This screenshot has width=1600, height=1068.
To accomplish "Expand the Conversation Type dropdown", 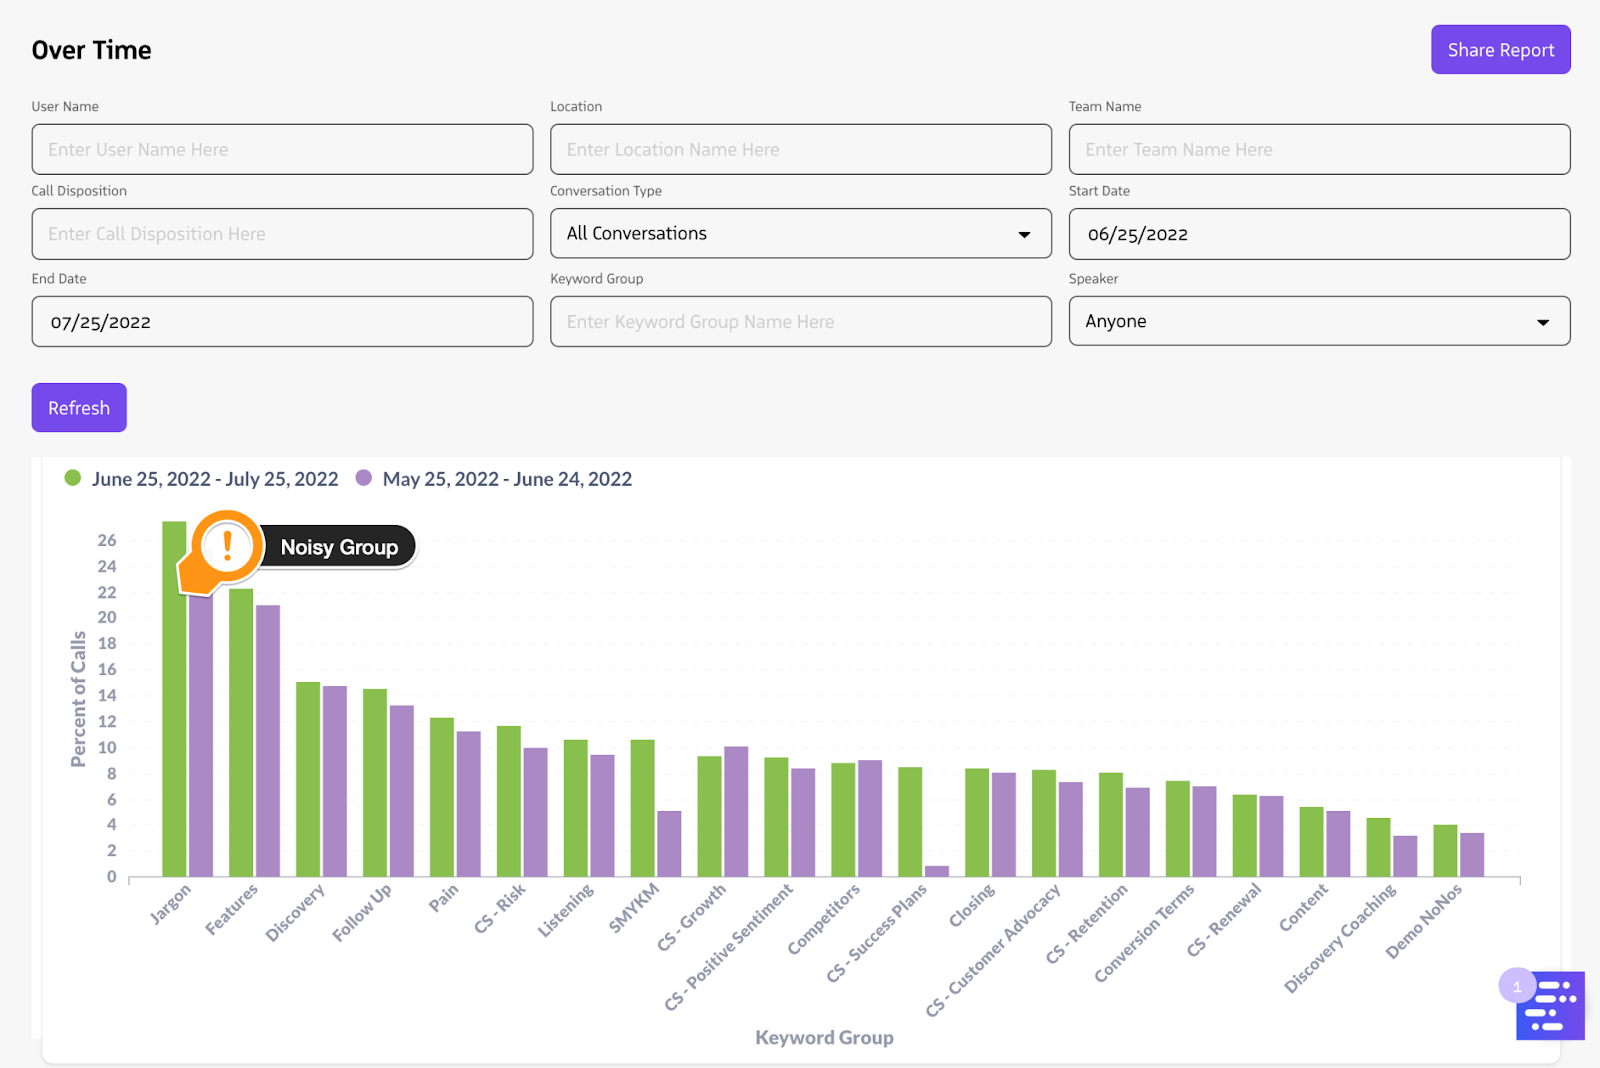I will (x=800, y=234).
